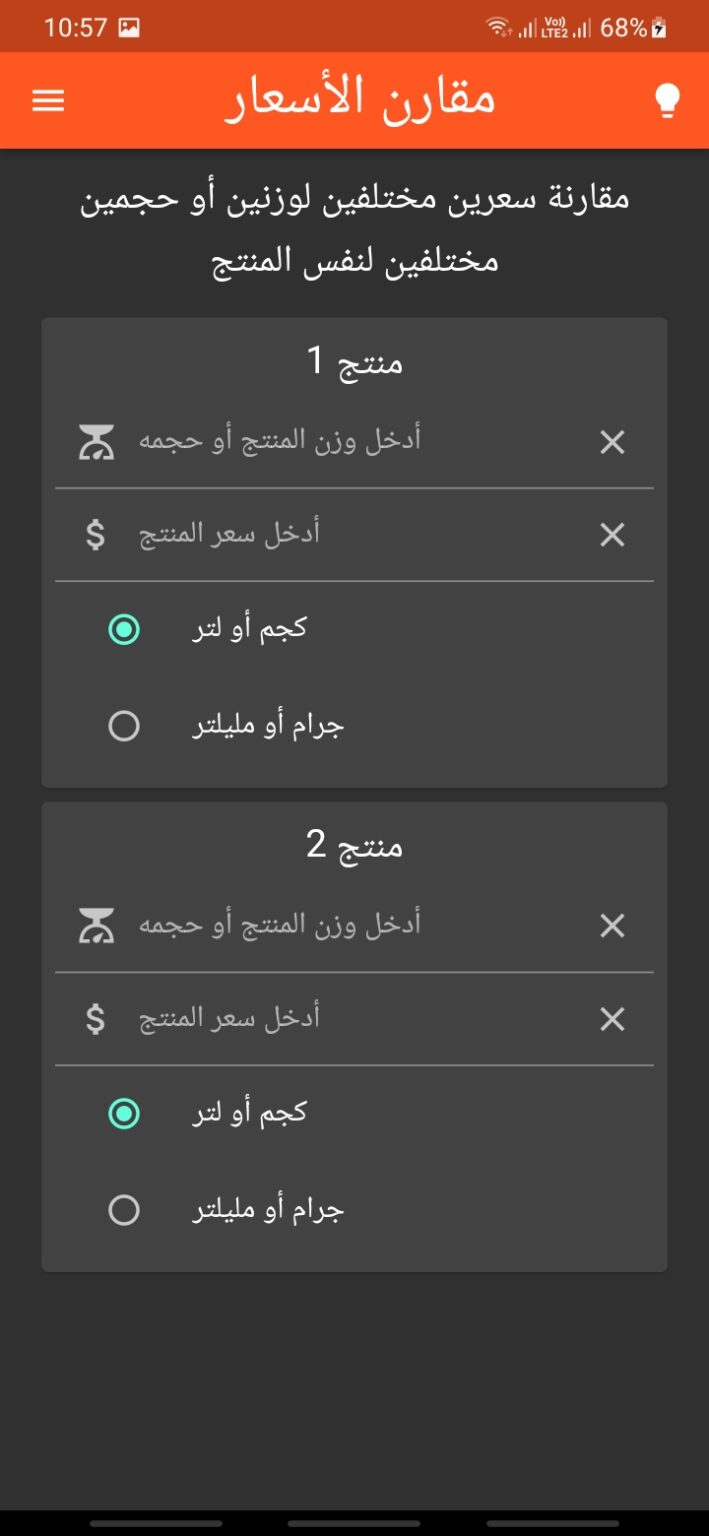Viewport: 709px width, 1536px height.
Task: Select كجم أو لتر for product 2
Action: [124, 1113]
